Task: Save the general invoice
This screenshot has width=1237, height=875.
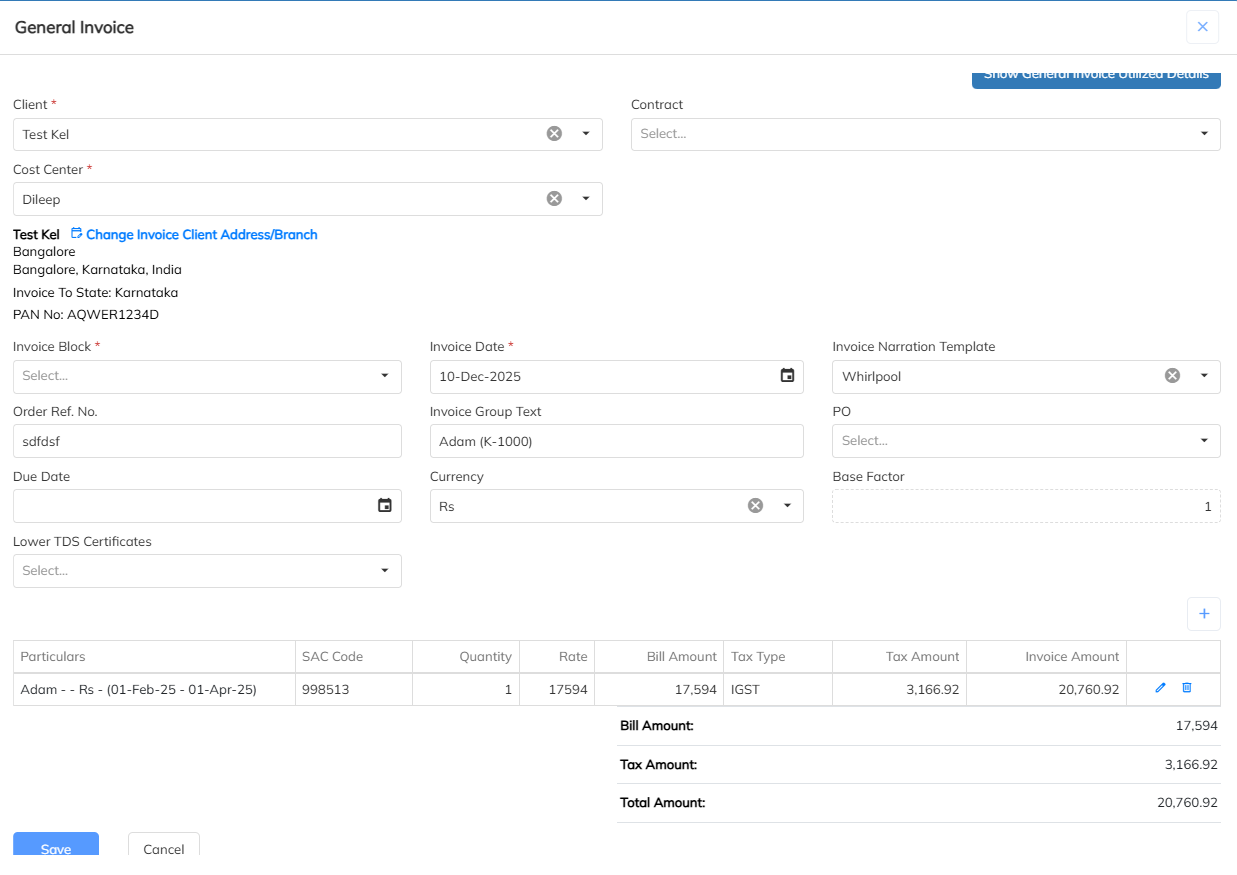Action: click(x=56, y=846)
